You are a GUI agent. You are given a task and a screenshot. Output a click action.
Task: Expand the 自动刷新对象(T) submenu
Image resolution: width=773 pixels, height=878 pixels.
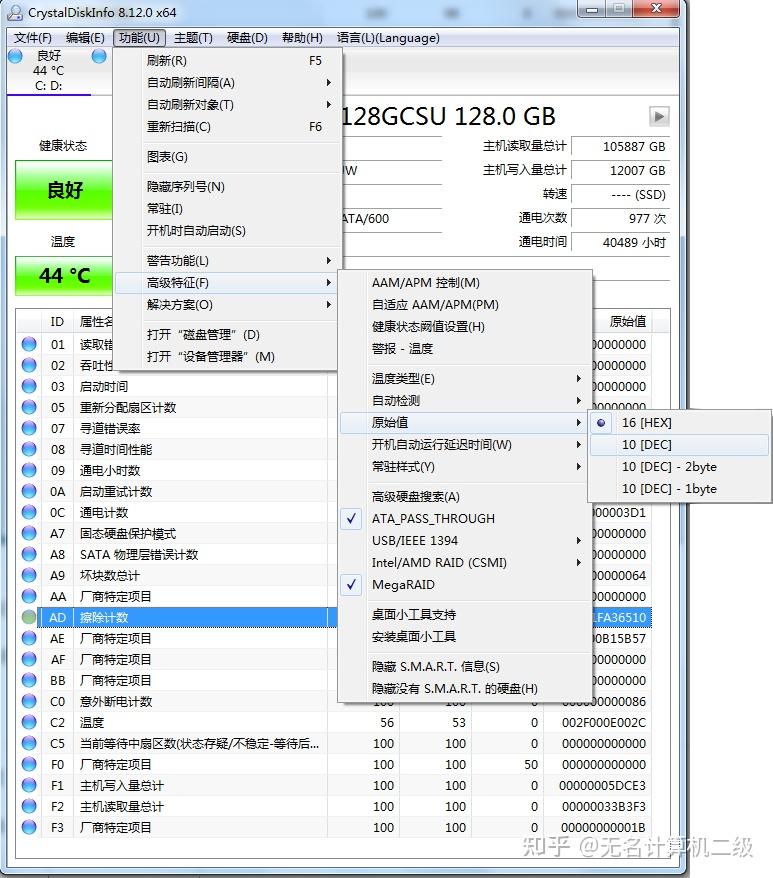pos(227,105)
